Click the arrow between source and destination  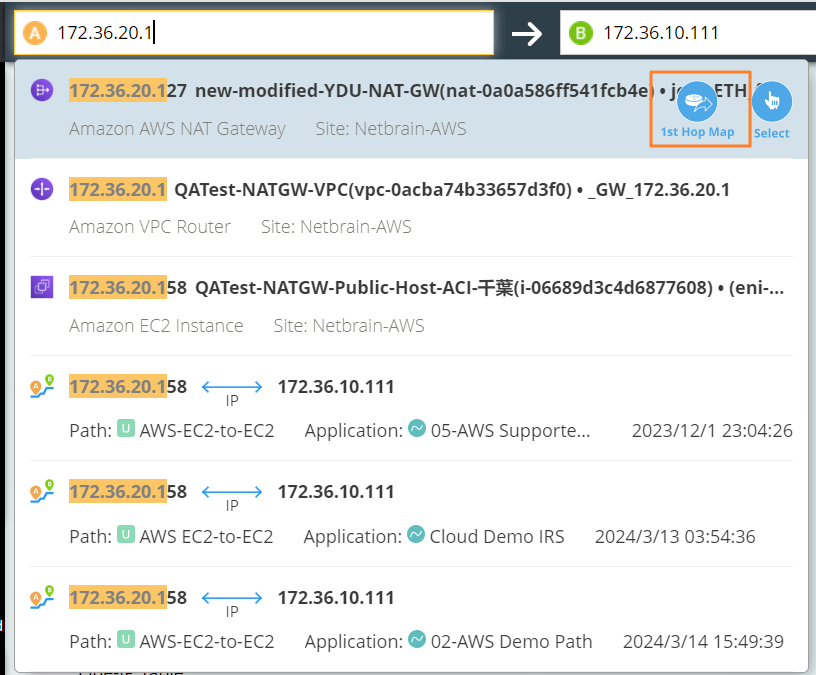527,34
